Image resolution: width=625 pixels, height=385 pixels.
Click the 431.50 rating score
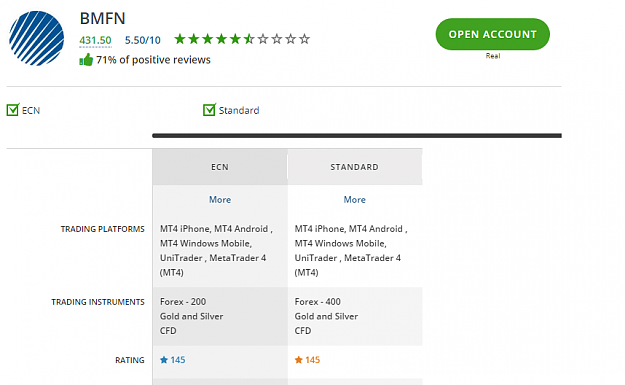tap(95, 40)
